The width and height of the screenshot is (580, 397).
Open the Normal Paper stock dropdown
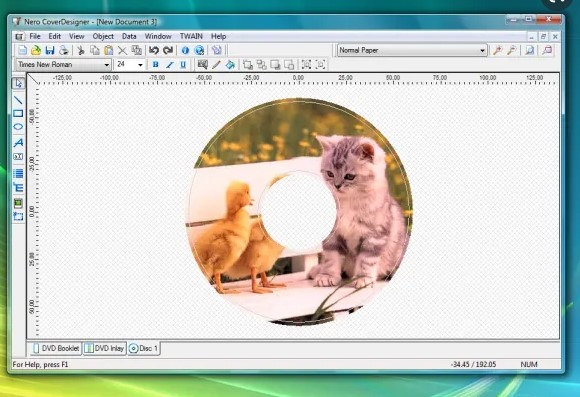tap(412, 50)
